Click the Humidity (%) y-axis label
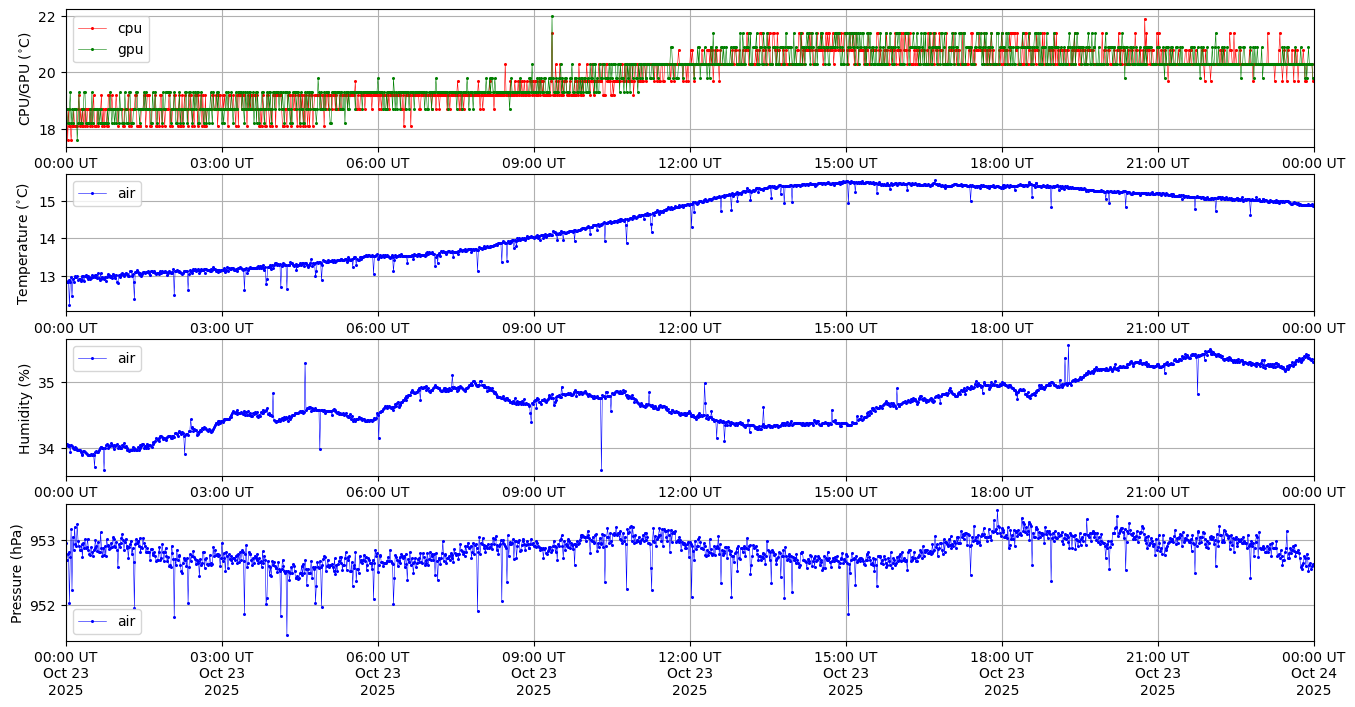The height and width of the screenshot is (707, 1355). (25, 408)
